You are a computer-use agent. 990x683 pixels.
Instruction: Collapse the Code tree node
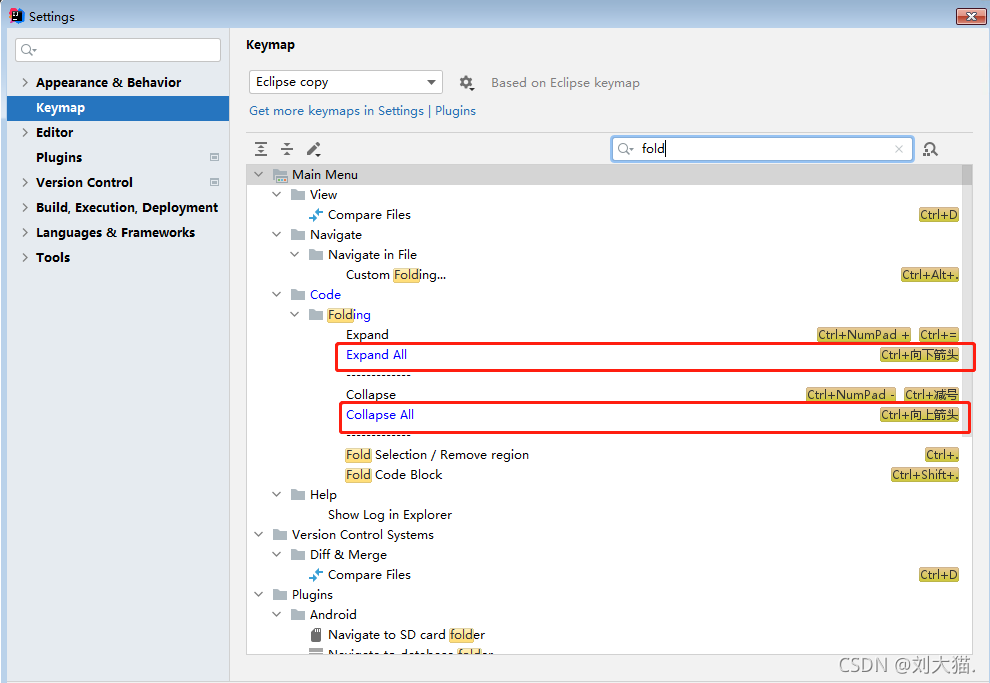(277, 294)
